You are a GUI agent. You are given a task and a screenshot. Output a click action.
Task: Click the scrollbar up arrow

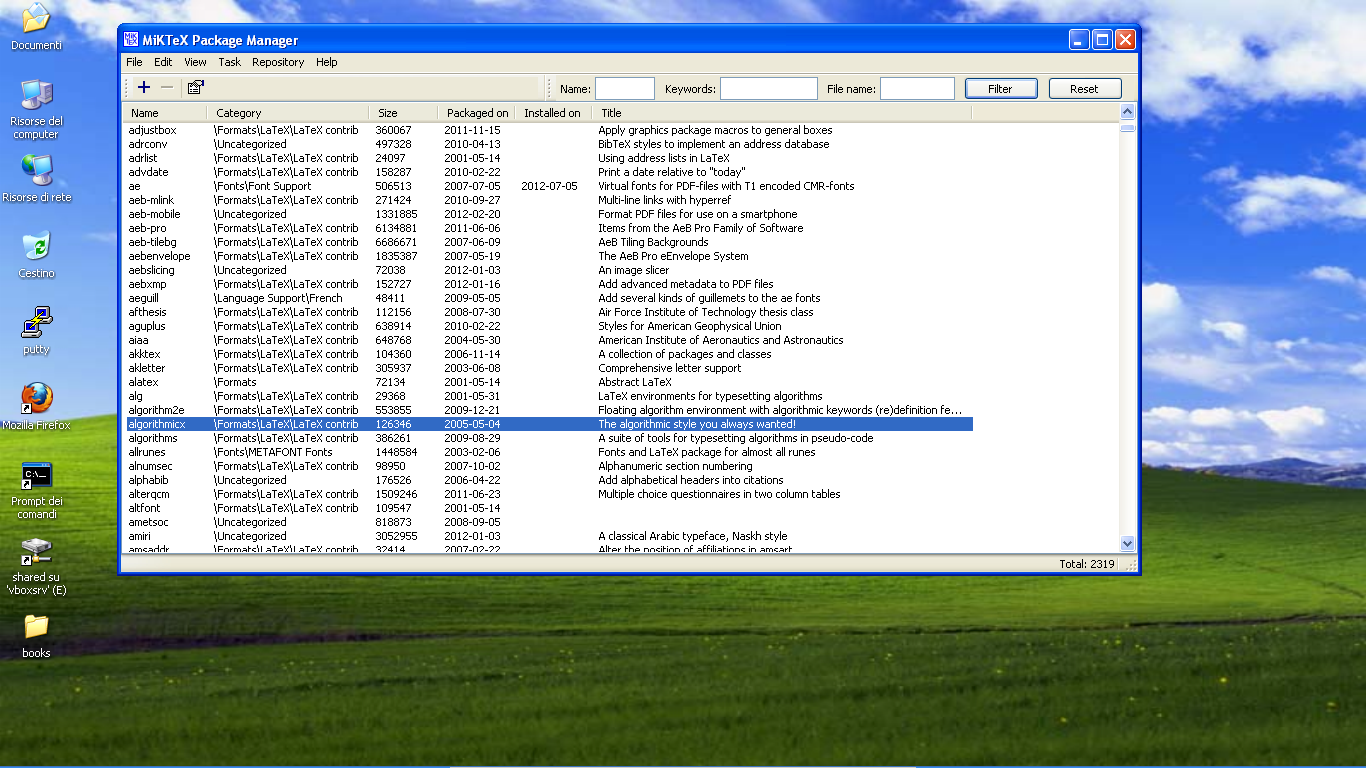1128,113
